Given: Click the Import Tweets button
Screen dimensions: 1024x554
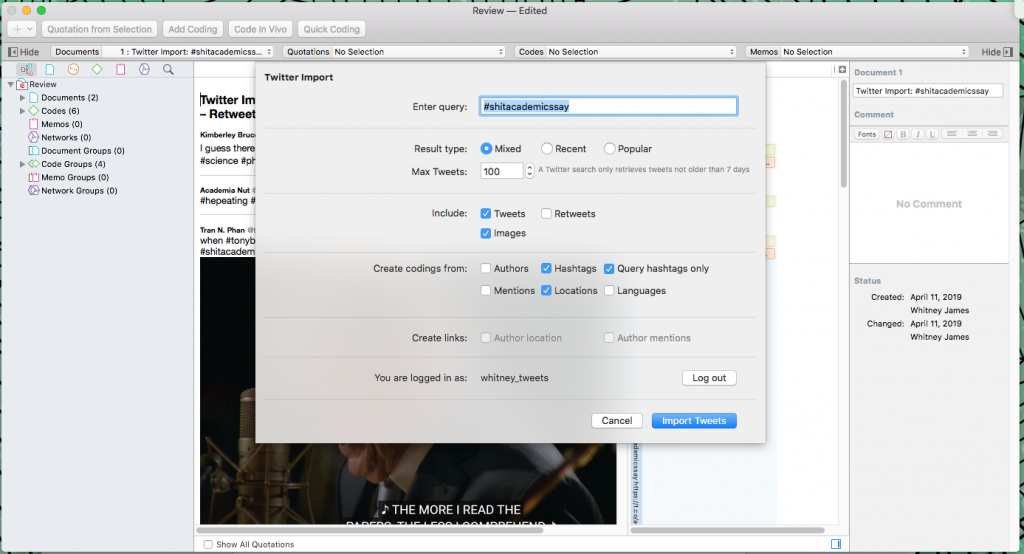Looking at the screenshot, I should tap(694, 421).
